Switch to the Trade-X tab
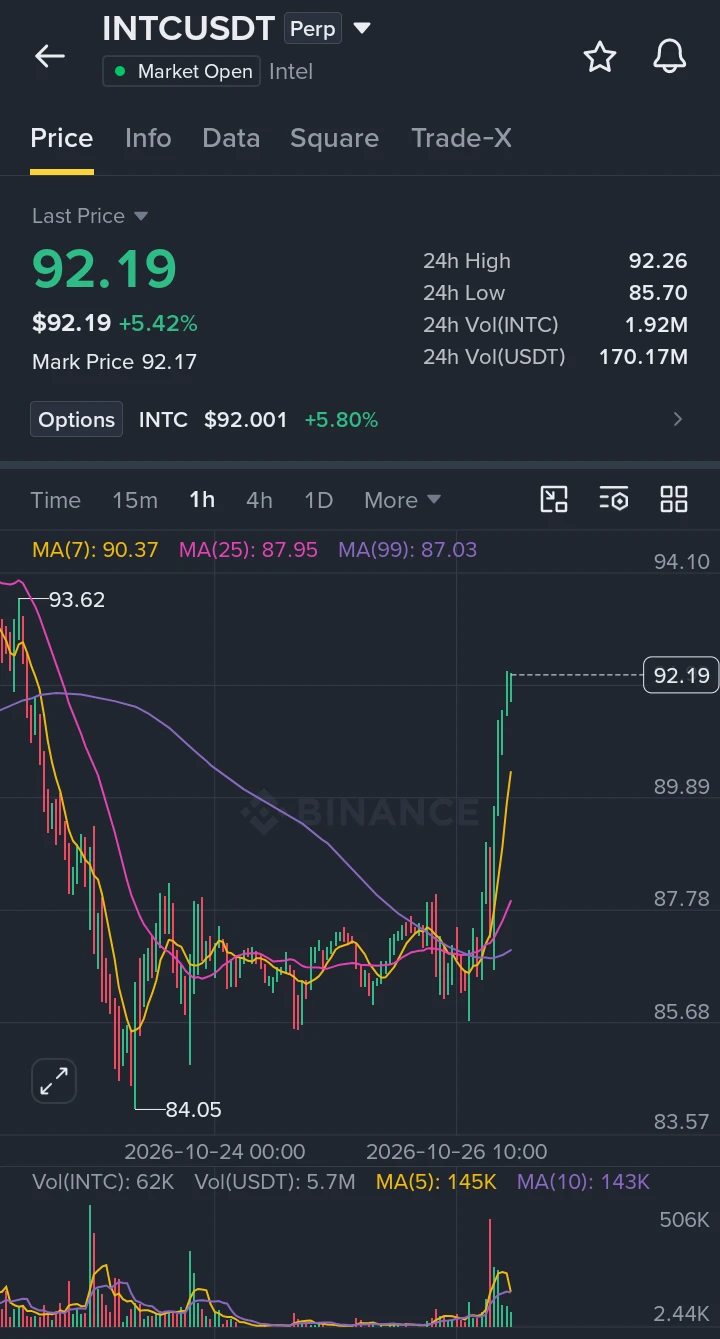This screenshot has width=720, height=1339. click(461, 138)
